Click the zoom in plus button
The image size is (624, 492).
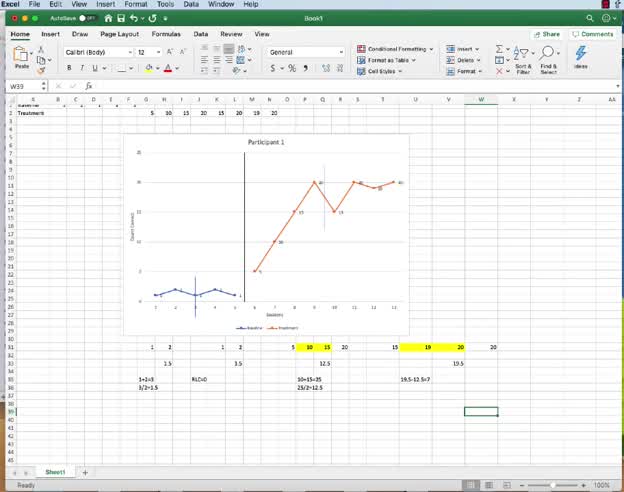tap(583, 485)
